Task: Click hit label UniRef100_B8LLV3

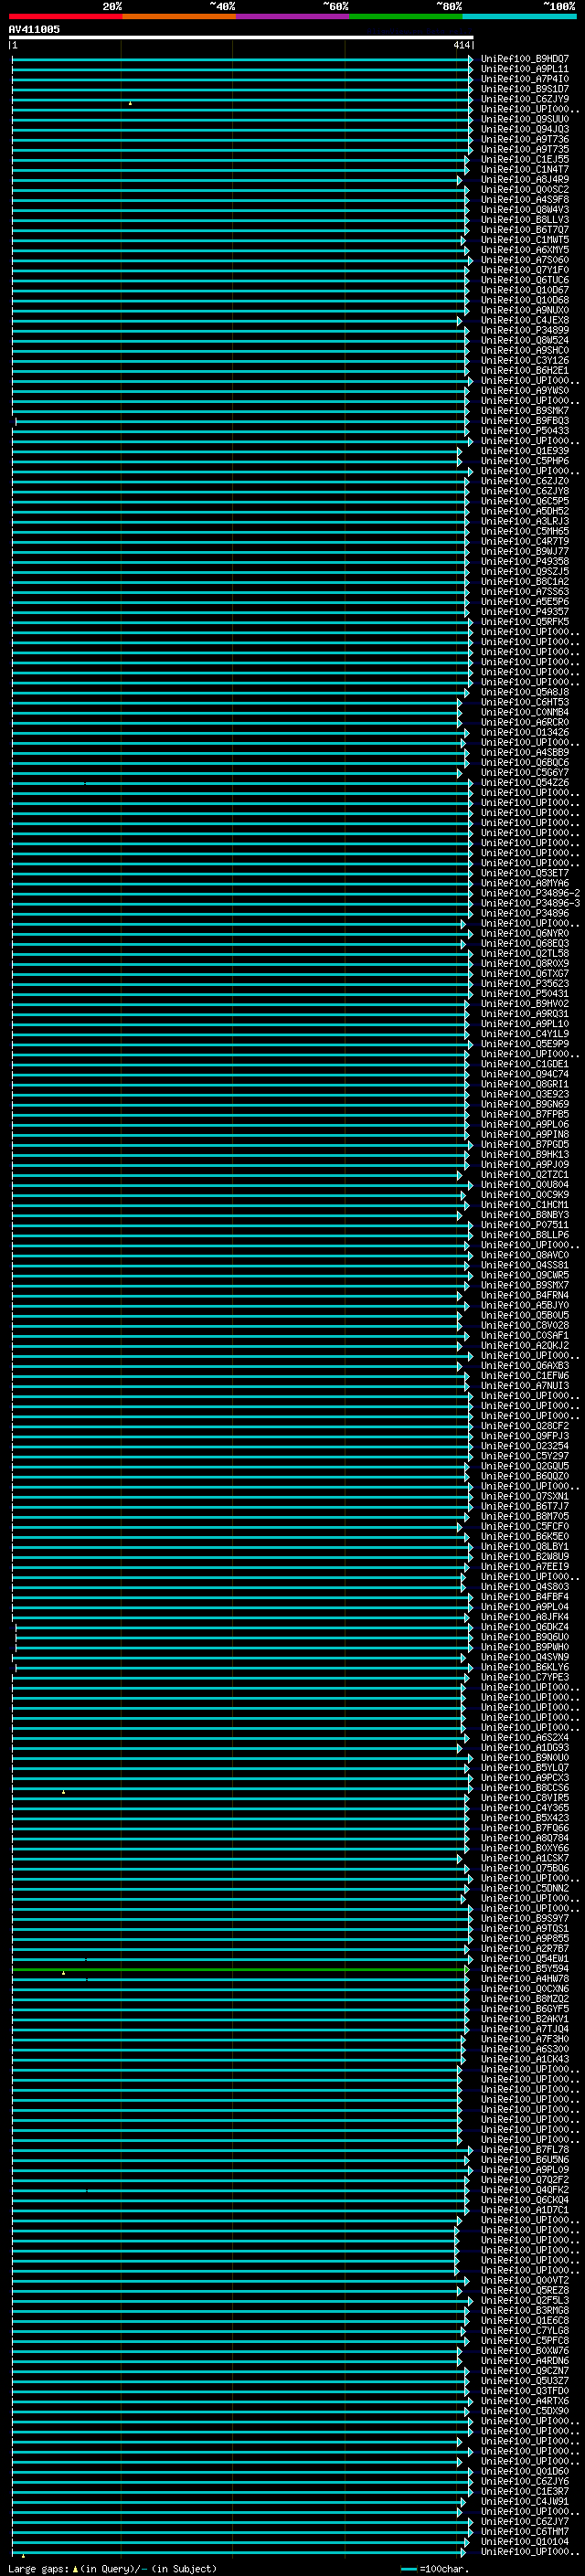Action: (x=525, y=220)
